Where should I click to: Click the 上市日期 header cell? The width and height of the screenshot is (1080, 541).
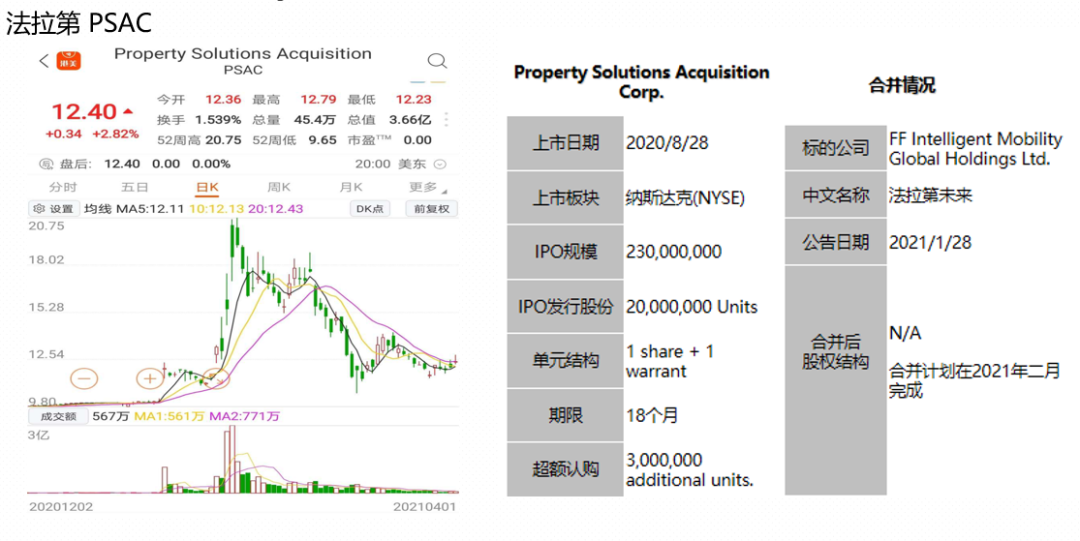tap(565, 143)
